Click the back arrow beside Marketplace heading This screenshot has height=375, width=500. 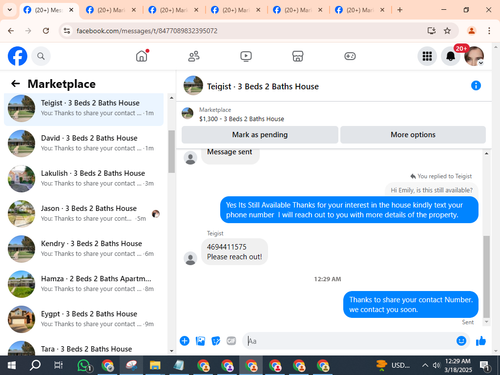click(x=15, y=84)
